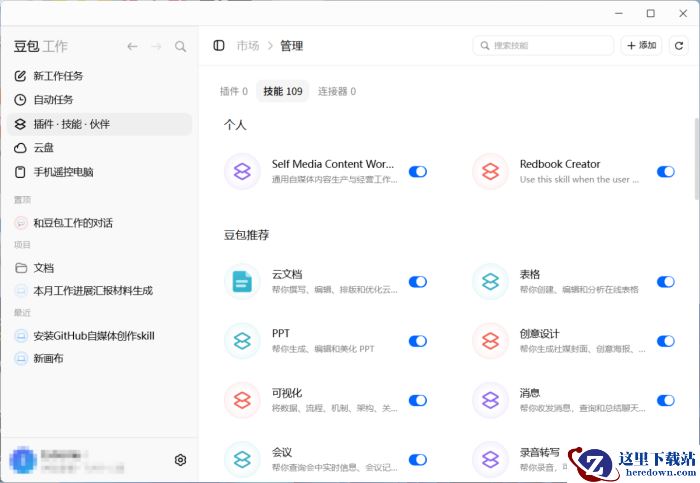This screenshot has height=483, width=700.
Task: Open 新工作任务 in sidebar
Action: pyautogui.click(x=100, y=76)
